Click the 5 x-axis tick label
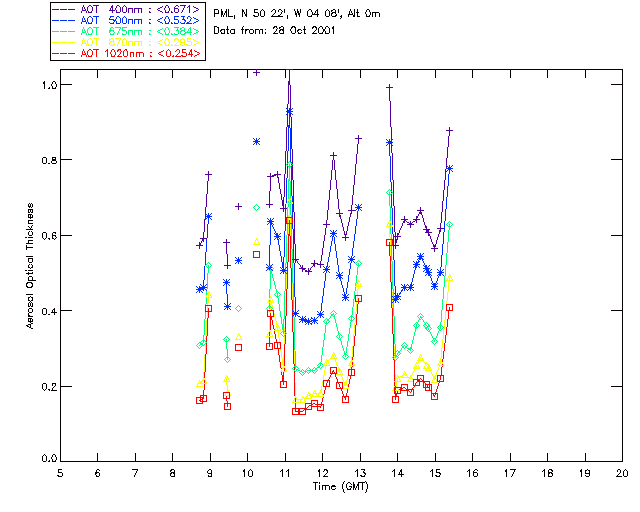Image resolution: width=640 pixels, height=512 pixels. [x=60, y=473]
